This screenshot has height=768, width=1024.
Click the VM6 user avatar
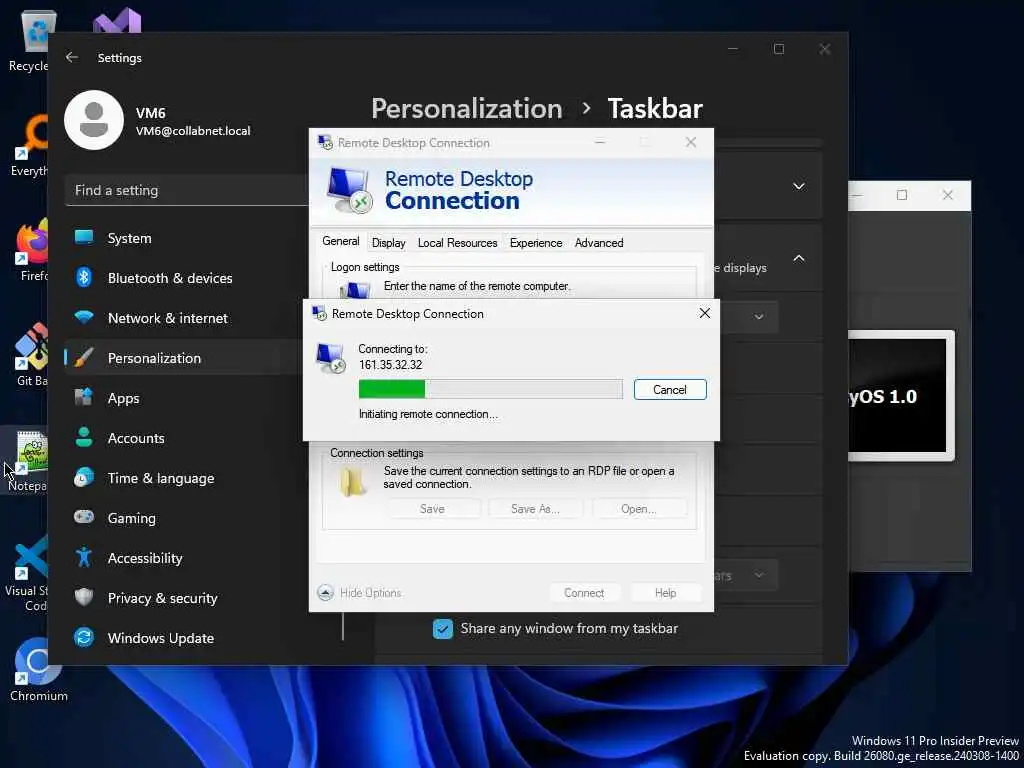point(94,120)
